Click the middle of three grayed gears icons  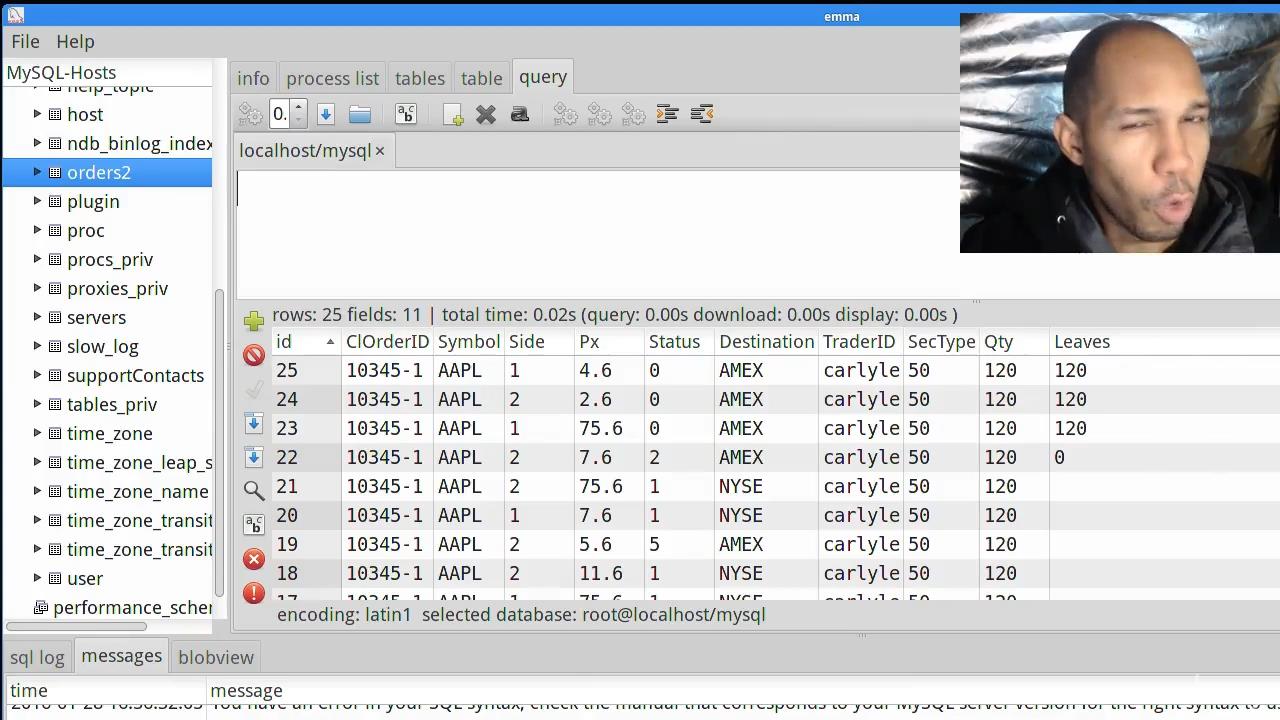pyautogui.click(x=600, y=115)
